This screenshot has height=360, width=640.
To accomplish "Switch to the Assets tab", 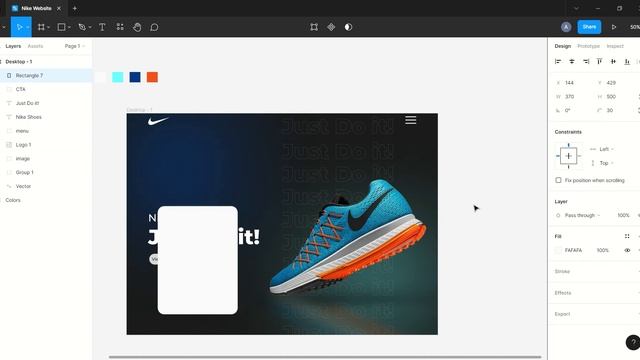I will point(36,46).
